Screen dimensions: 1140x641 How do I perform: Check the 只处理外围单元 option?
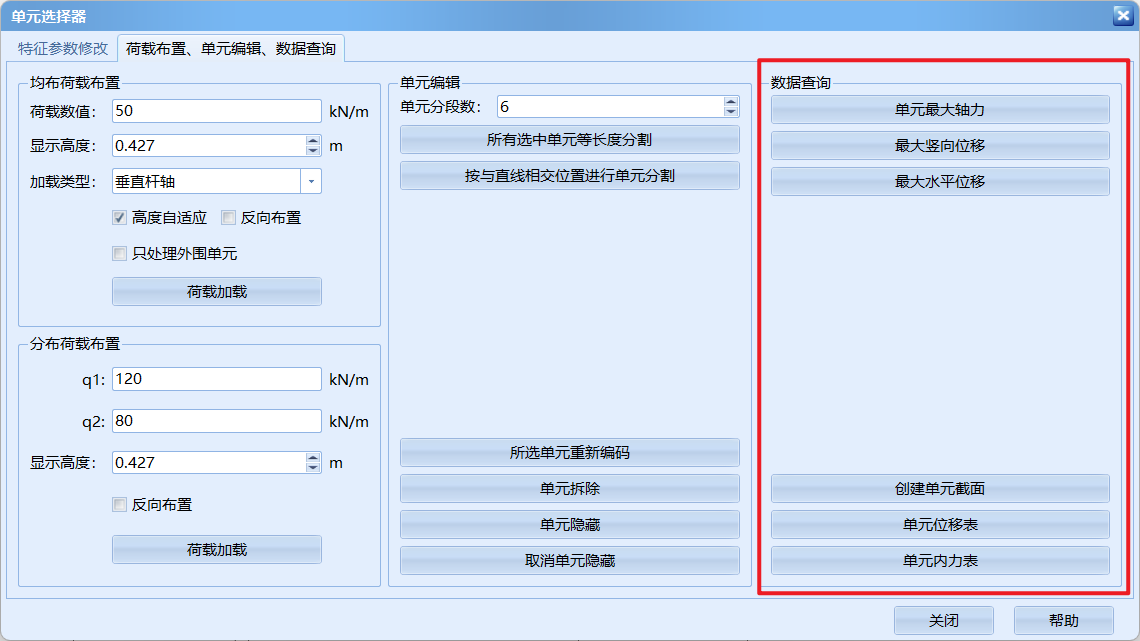pos(120,254)
